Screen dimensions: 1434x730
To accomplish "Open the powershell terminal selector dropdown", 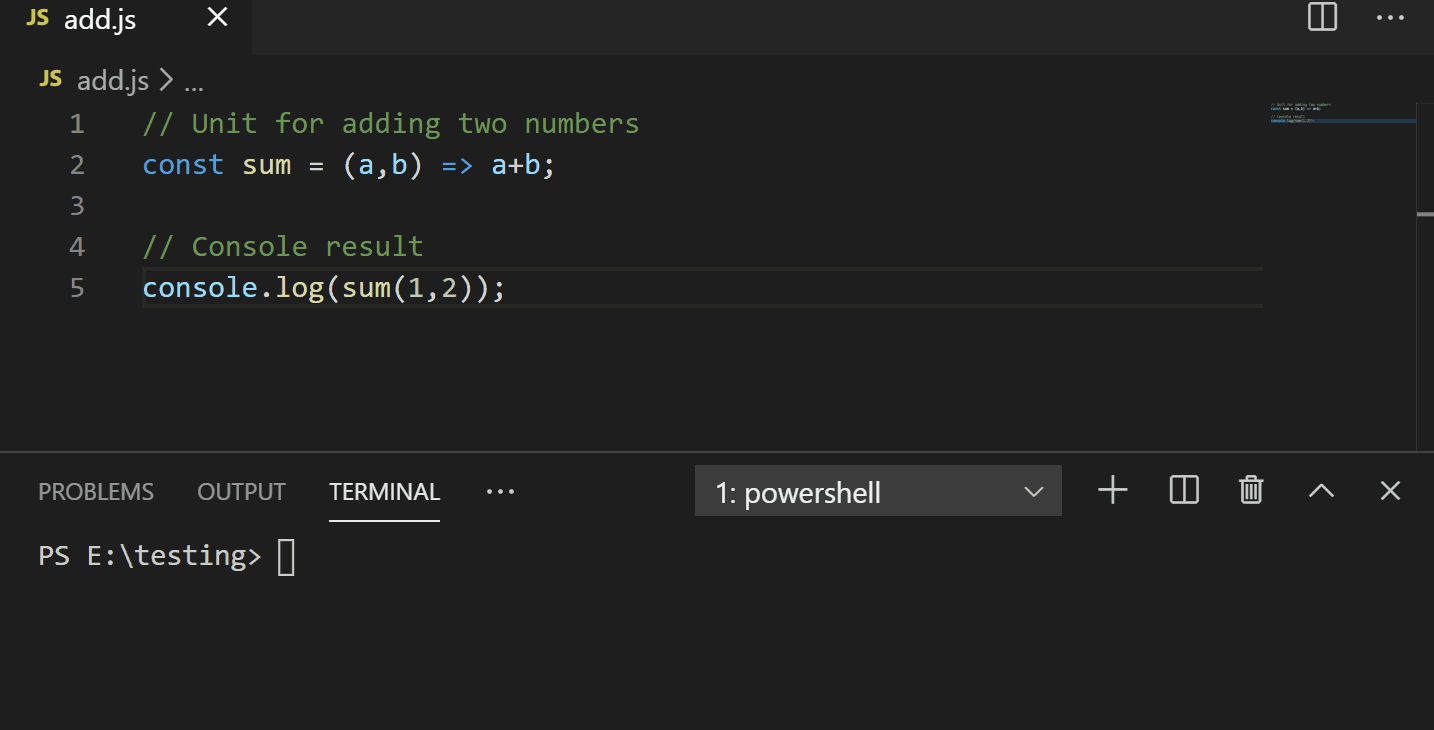I will click(877, 491).
